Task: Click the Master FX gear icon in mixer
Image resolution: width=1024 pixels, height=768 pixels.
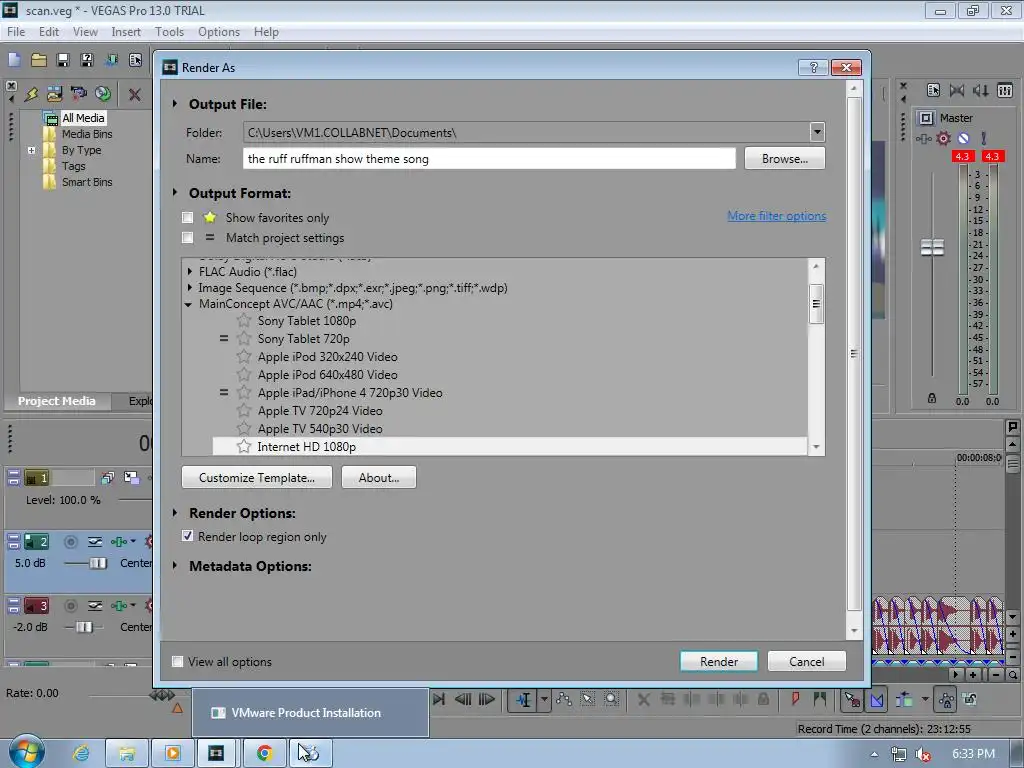Action: 943,138
